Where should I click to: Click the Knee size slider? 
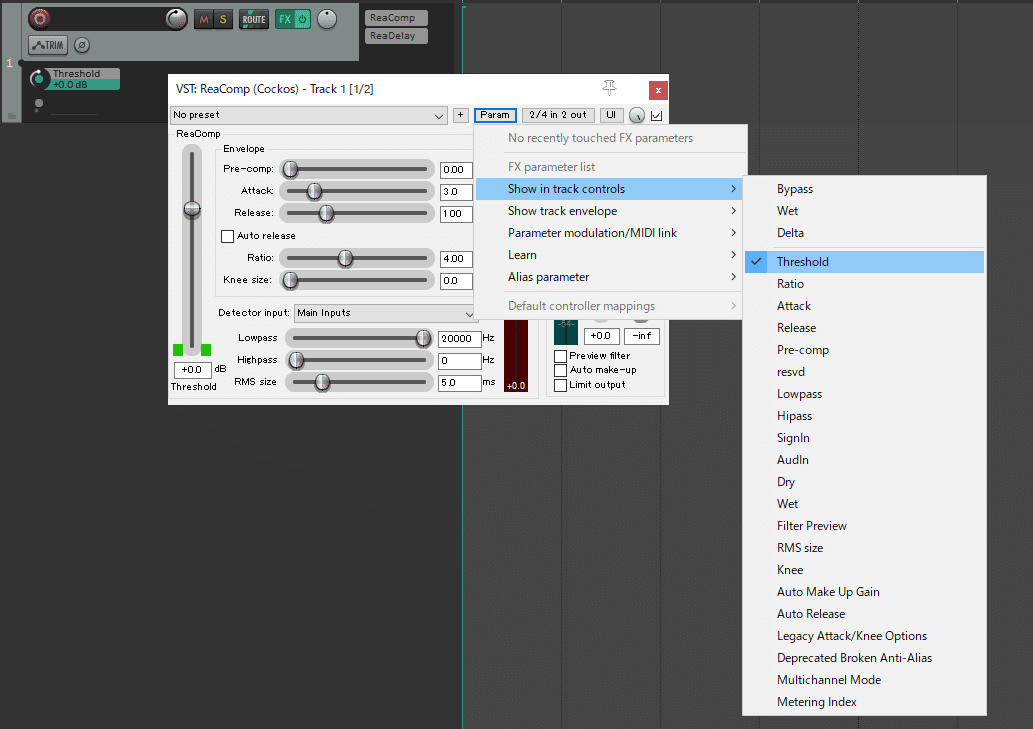[357, 281]
